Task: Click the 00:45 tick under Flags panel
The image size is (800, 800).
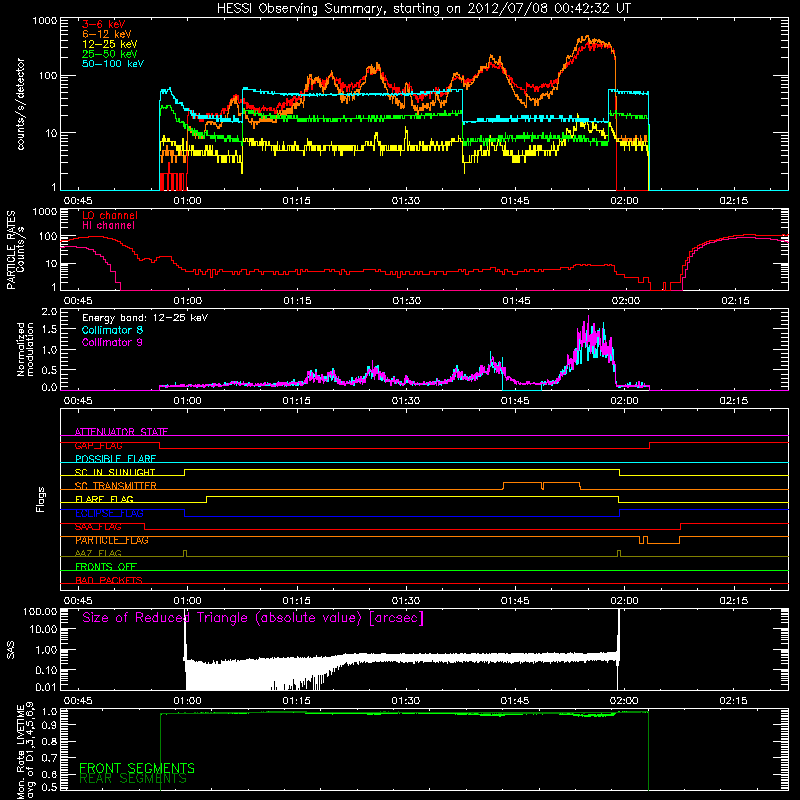Action: click(x=78, y=601)
